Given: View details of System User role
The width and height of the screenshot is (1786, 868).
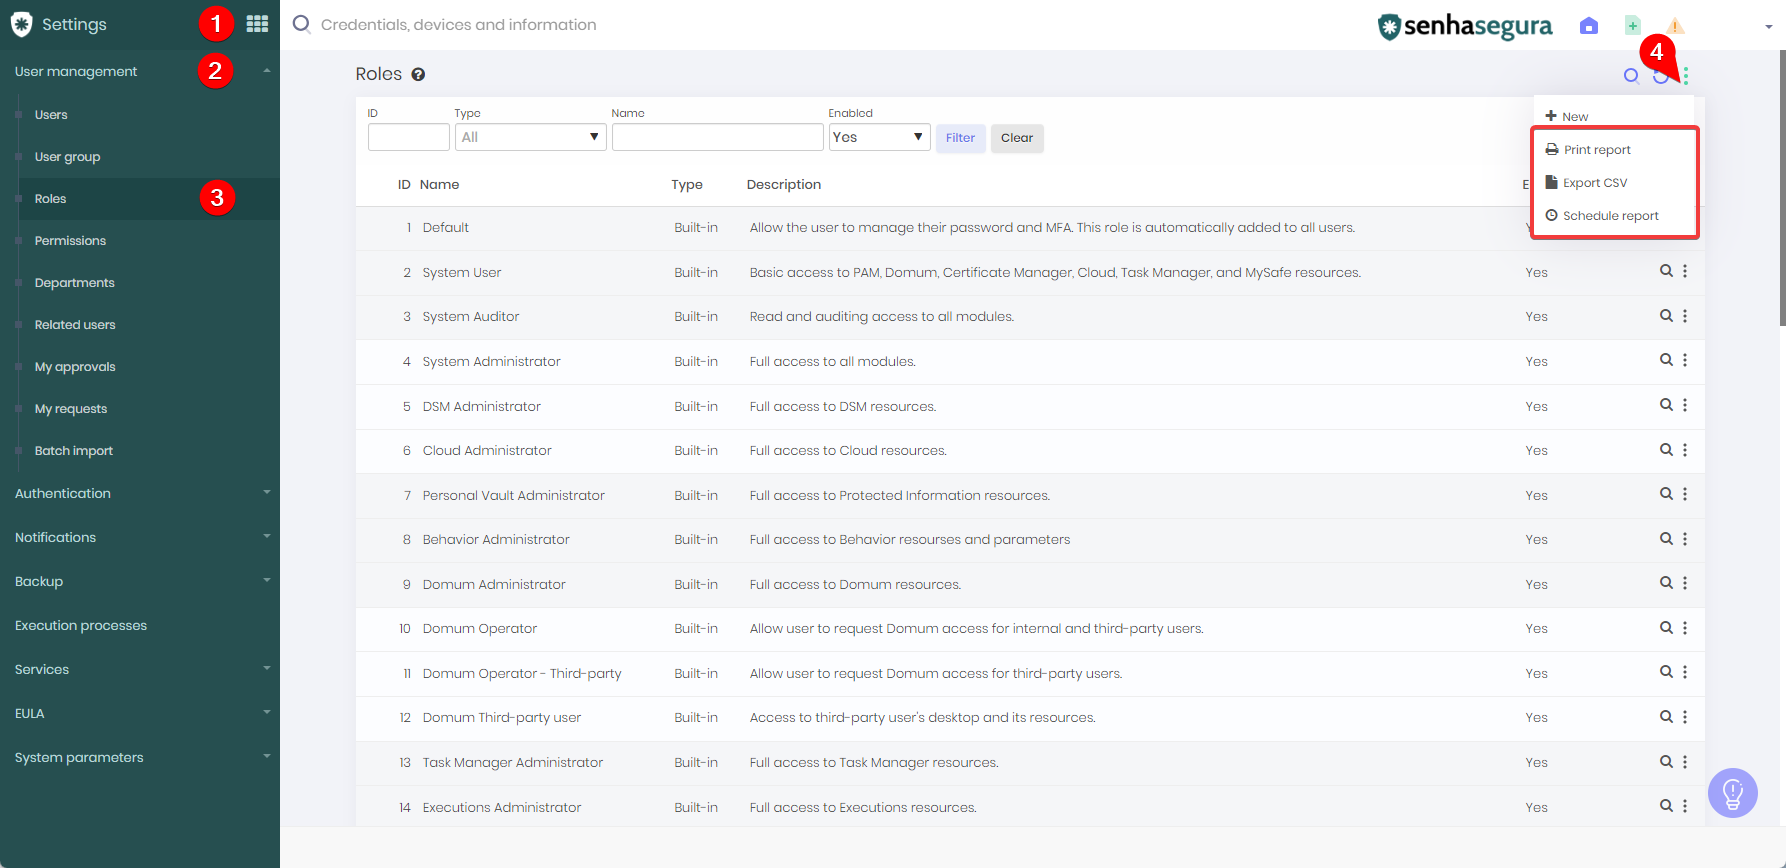Looking at the screenshot, I should (x=1666, y=271).
